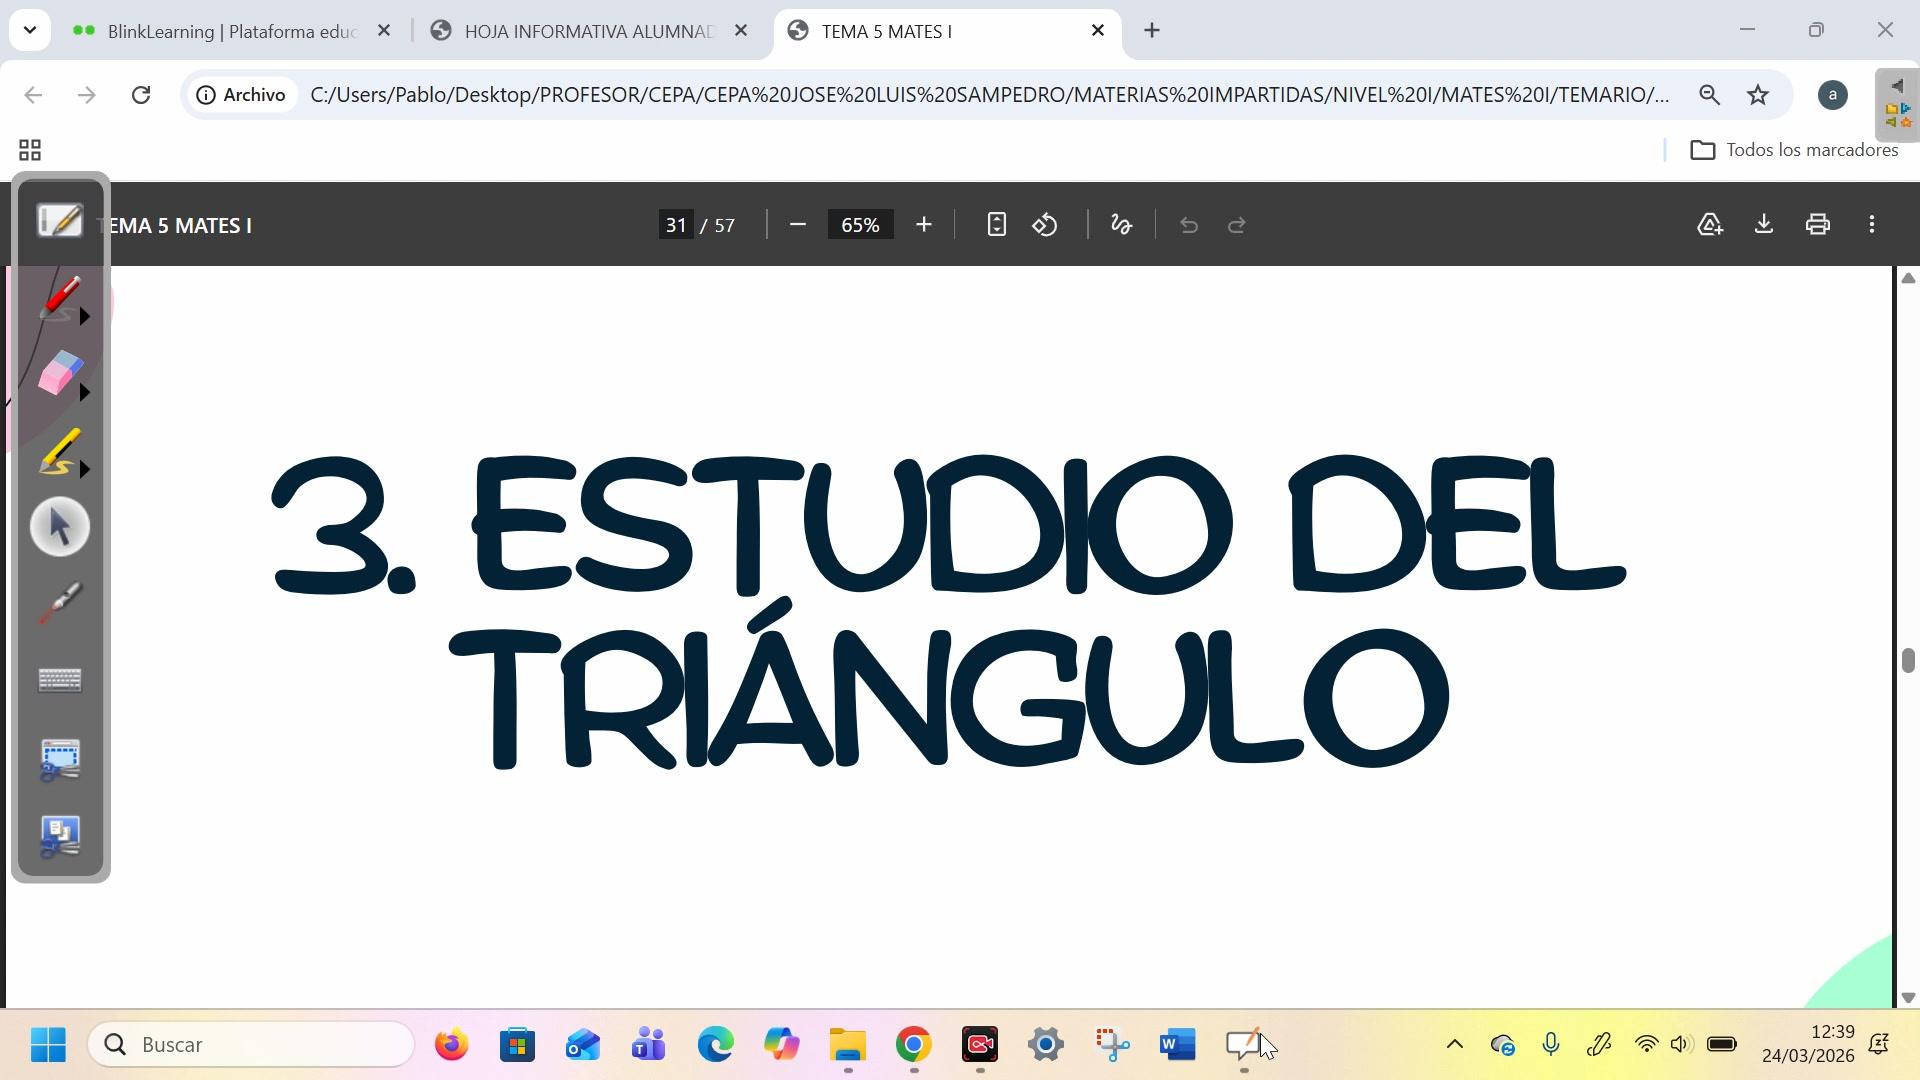Bookmark this page with the star icon
This screenshot has height=1080, width=1920.
coord(1758,95)
